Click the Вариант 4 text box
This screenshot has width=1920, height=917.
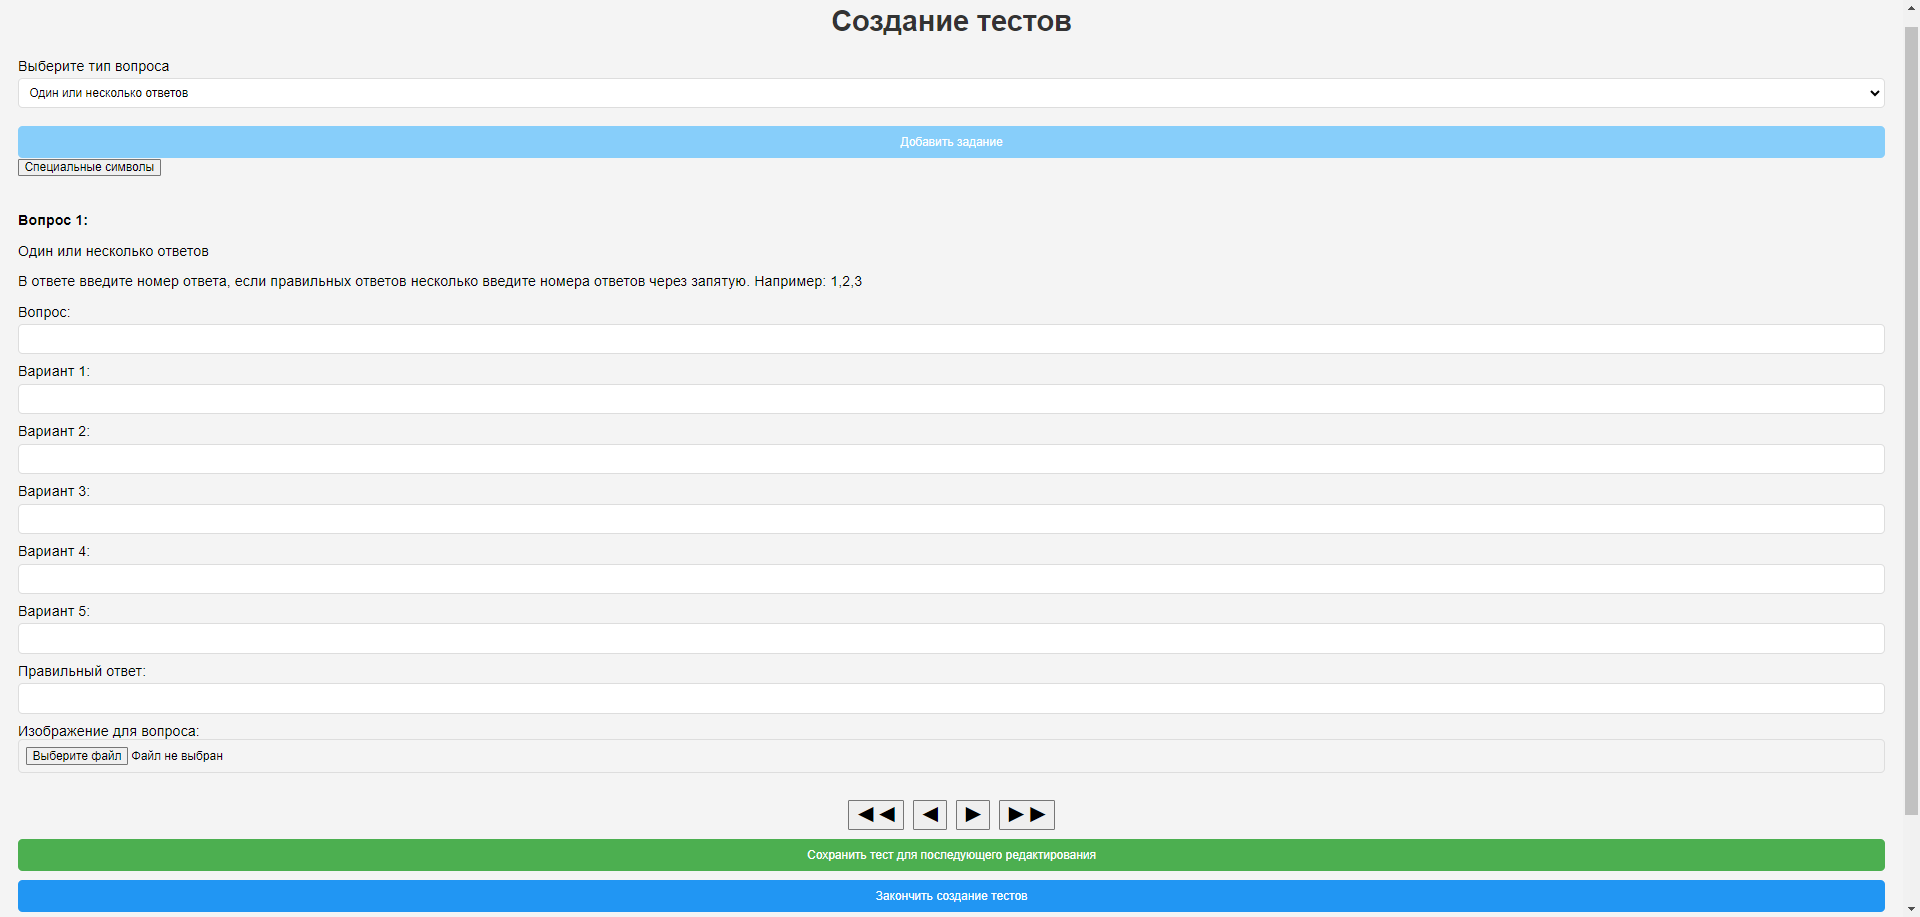point(951,579)
